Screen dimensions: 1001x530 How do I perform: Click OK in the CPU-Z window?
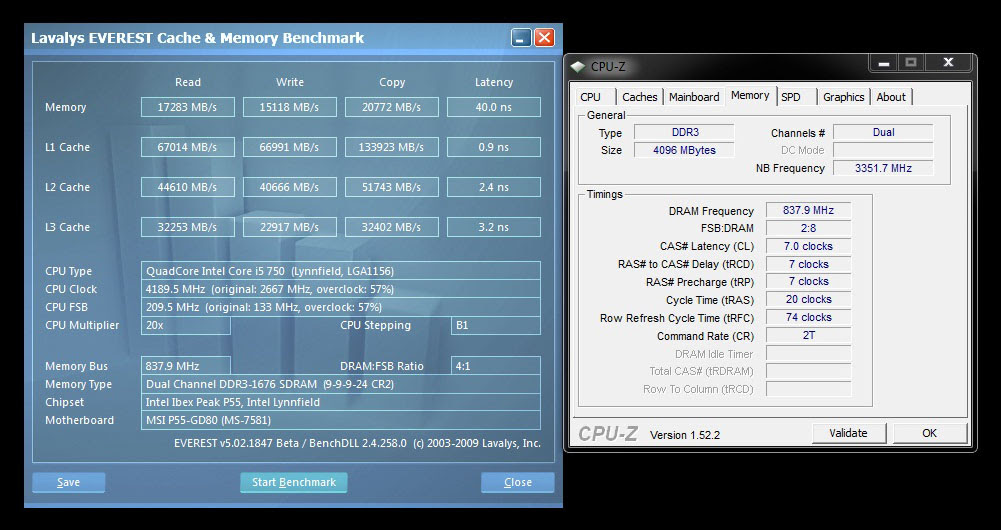click(930, 433)
